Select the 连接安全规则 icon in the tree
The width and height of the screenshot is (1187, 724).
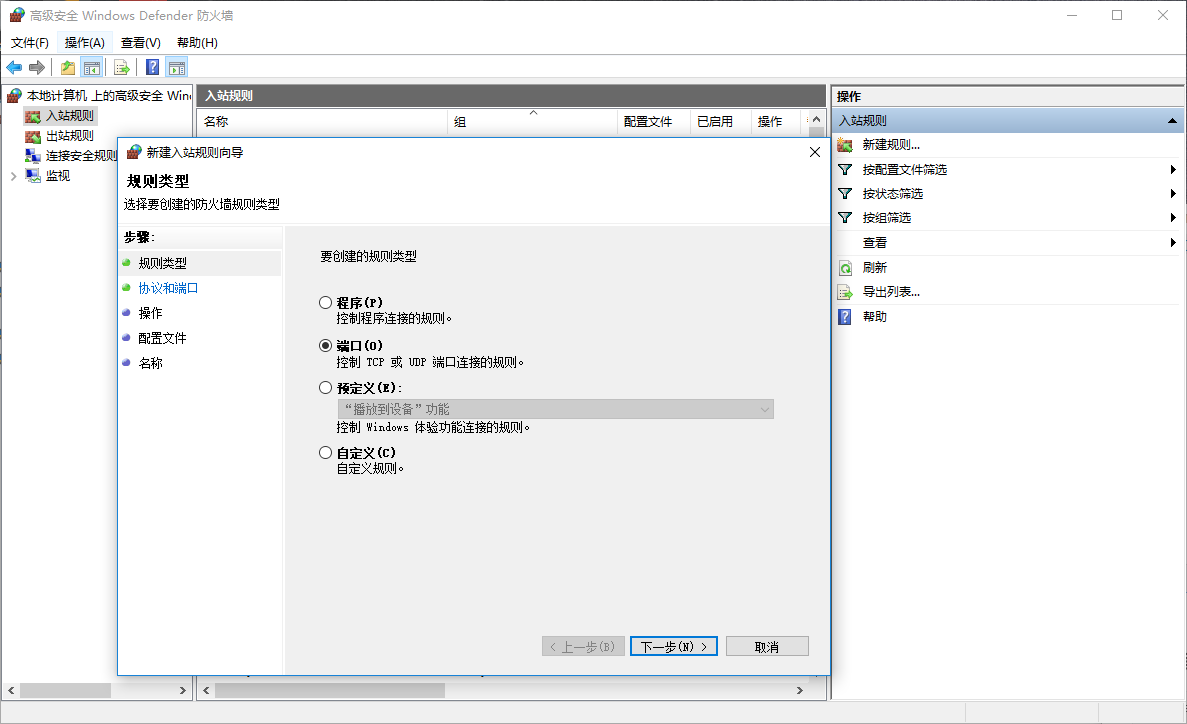33,156
